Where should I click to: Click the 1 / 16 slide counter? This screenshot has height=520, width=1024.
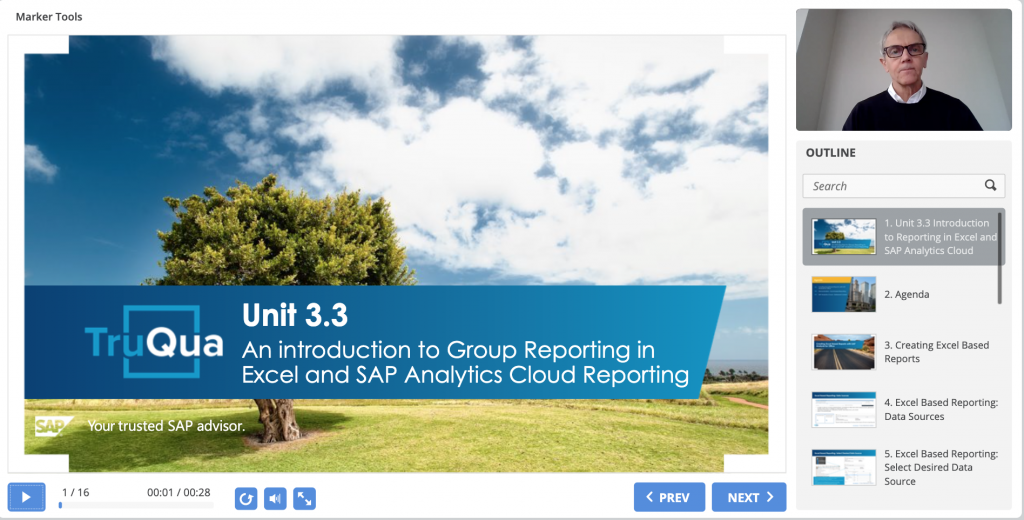pyautogui.click(x=76, y=492)
